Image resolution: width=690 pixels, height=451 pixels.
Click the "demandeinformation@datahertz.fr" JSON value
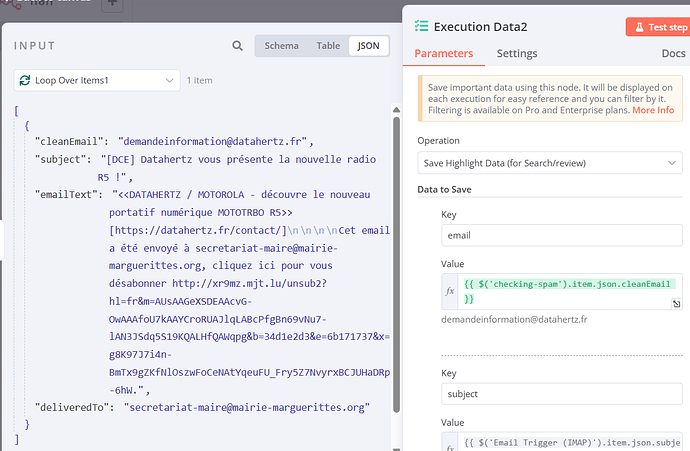point(212,141)
